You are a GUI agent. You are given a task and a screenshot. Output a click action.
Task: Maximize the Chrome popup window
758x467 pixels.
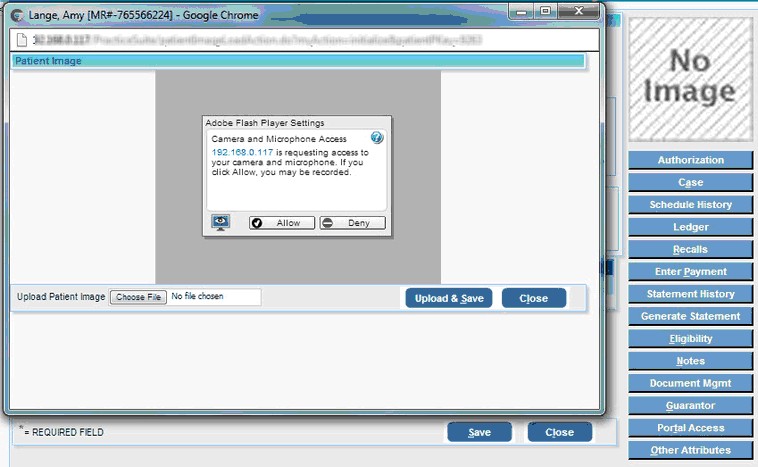pos(546,10)
